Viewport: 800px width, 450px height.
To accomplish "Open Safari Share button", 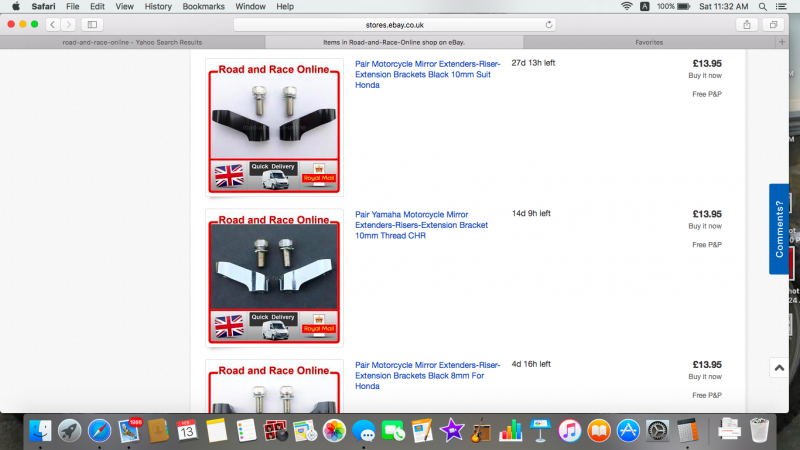I will coord(747,24).
